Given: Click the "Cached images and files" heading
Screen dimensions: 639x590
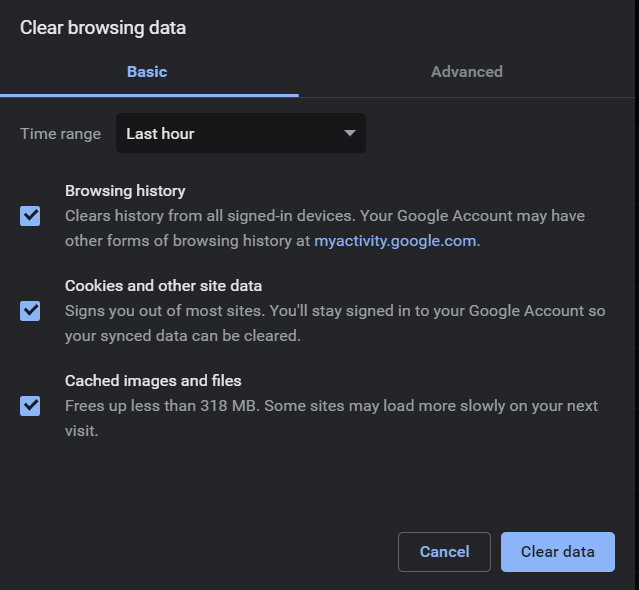Looking at the screenshot, I should [153, 381].
